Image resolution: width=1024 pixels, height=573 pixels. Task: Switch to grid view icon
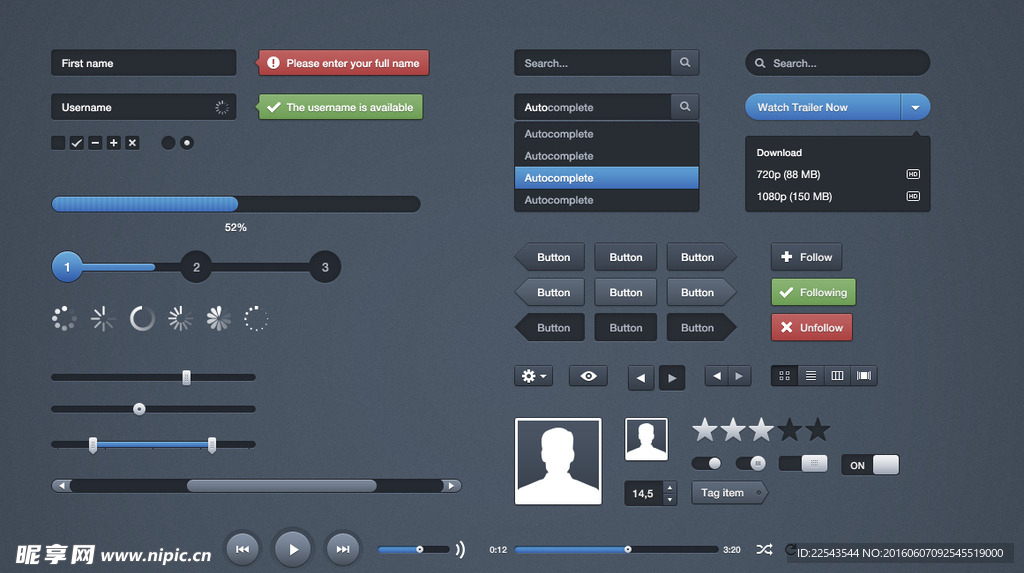click(x=784, y=376)
